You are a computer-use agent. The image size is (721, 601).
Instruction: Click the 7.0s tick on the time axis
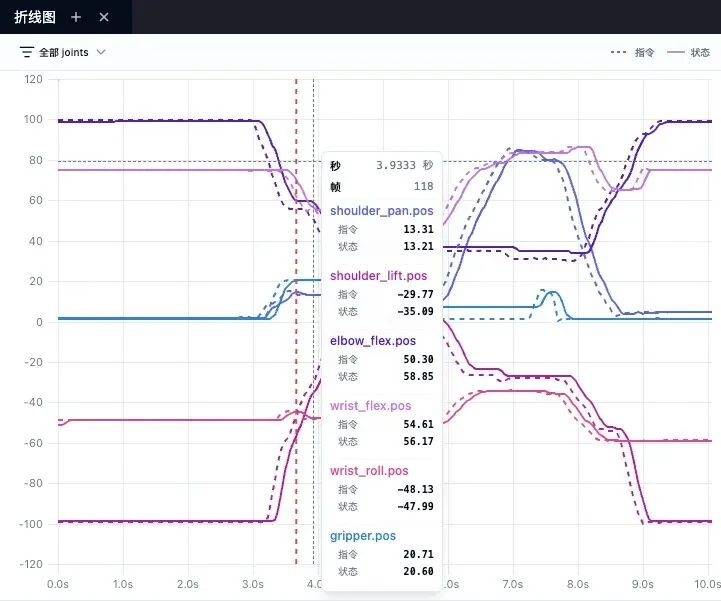(512, 583)
